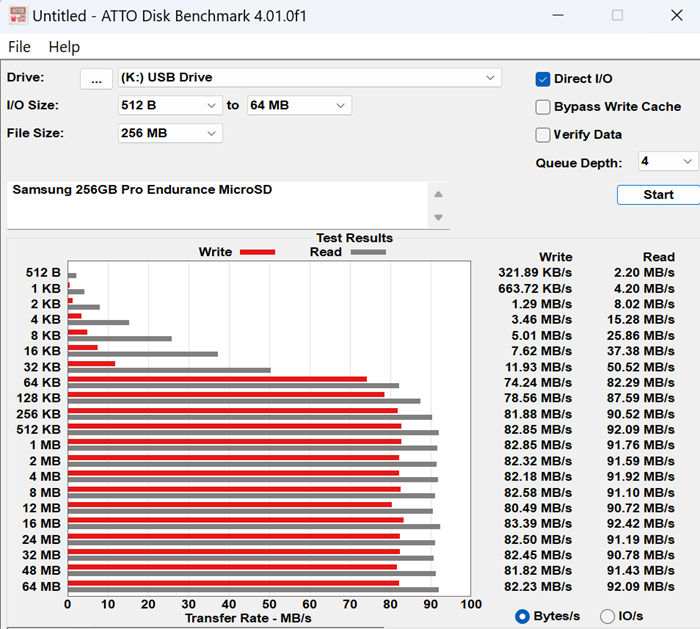Click the 64 KB chart row label

tap(42, 383)
